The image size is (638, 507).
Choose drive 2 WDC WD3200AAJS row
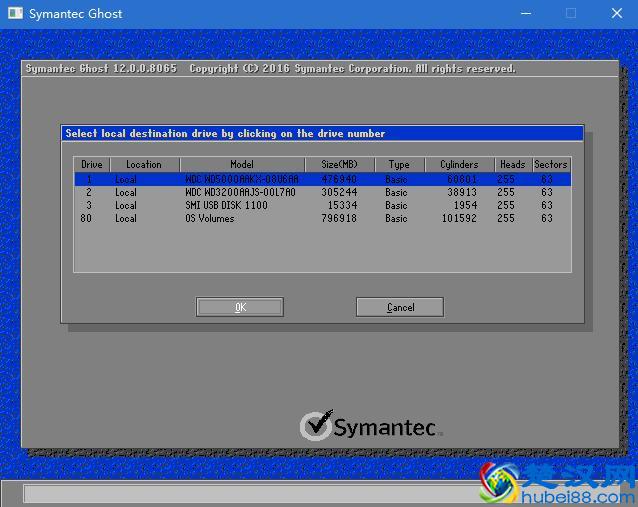pos(322,192)
